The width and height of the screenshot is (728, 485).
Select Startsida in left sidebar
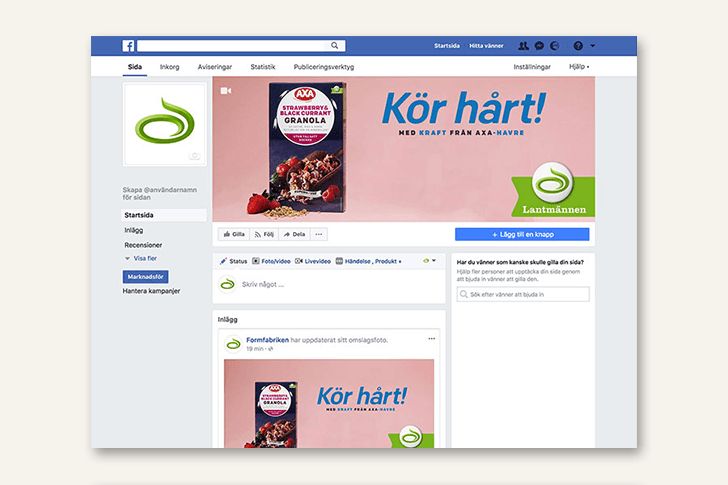coord(164,215)
